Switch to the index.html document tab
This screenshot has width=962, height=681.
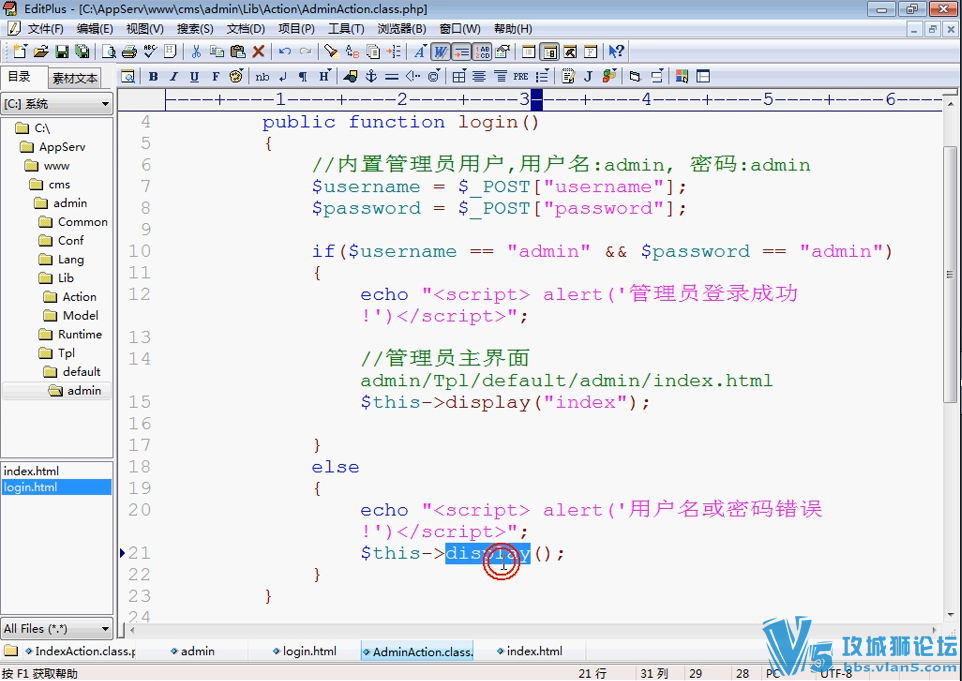click(x=529, y=652)
